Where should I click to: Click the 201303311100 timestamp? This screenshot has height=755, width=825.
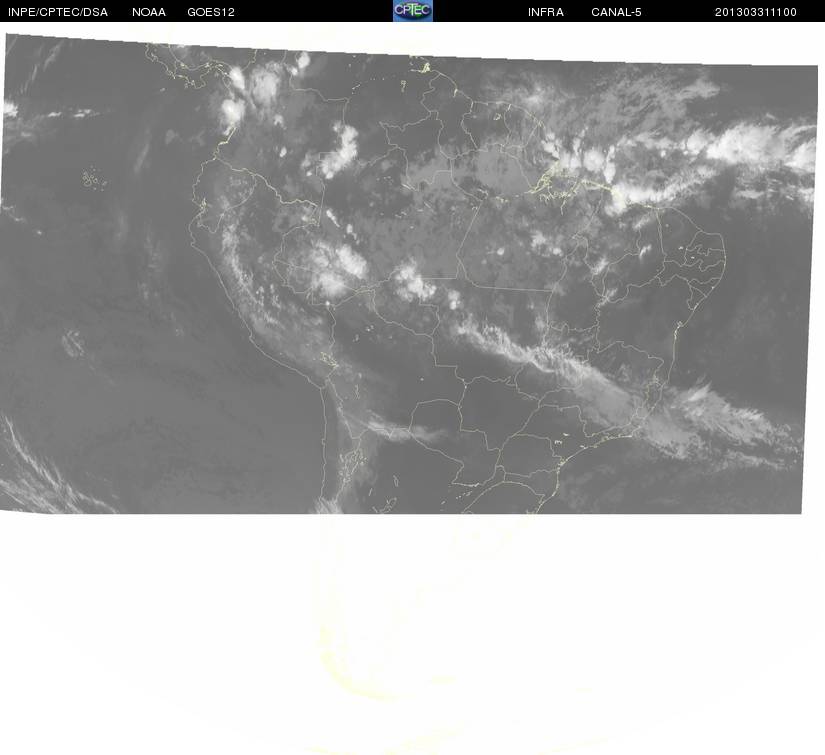click(756, 12)
